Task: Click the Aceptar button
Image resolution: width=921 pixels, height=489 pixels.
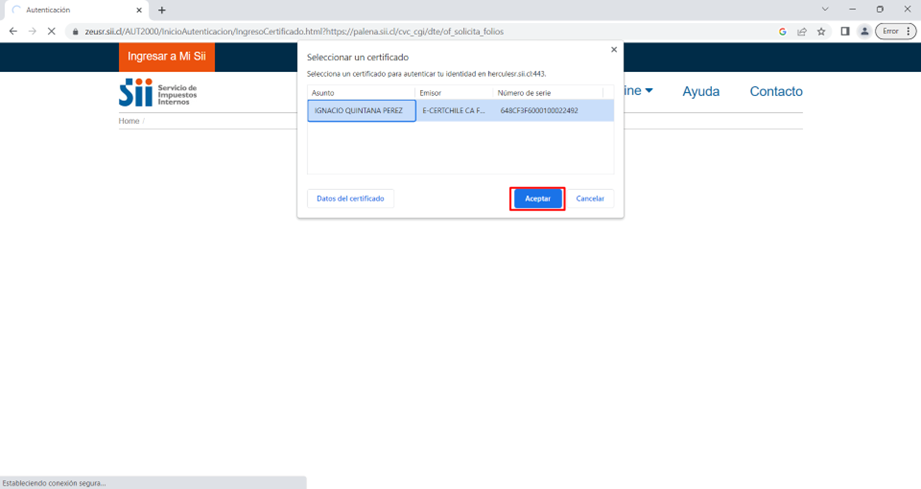Action: (538, 199)
